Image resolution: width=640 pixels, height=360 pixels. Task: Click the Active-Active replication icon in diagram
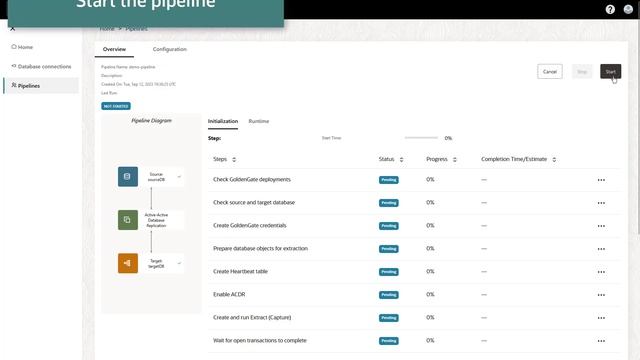[128, 220]
